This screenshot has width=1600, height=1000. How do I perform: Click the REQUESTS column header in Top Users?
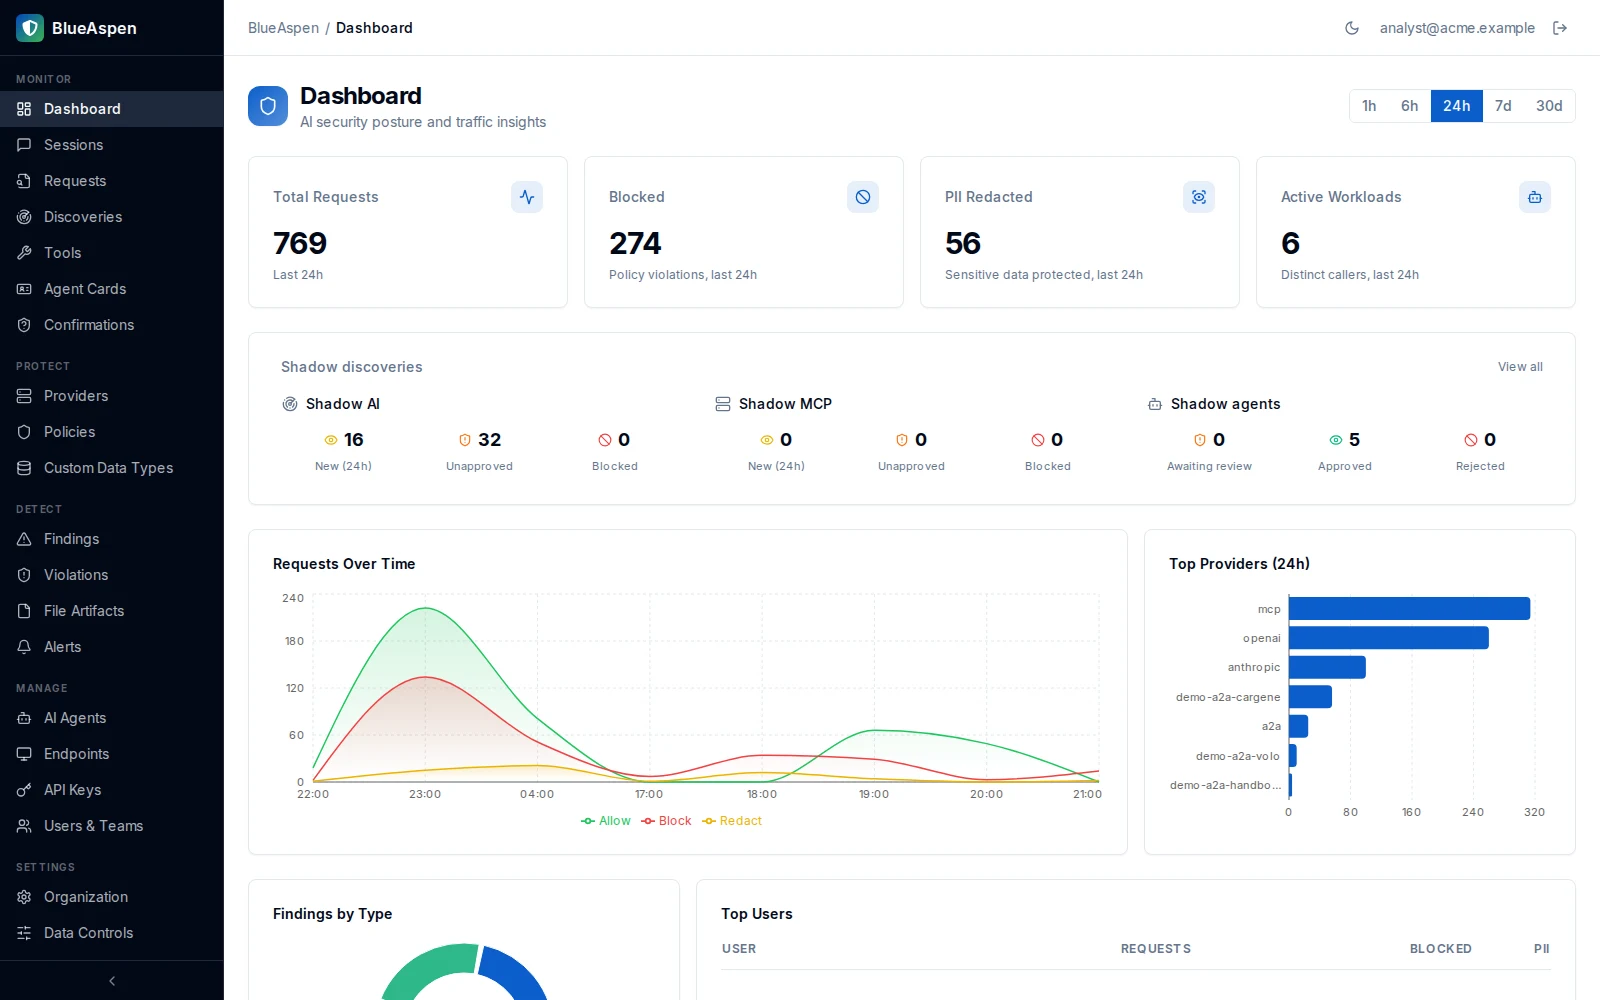pos(1156,949)
